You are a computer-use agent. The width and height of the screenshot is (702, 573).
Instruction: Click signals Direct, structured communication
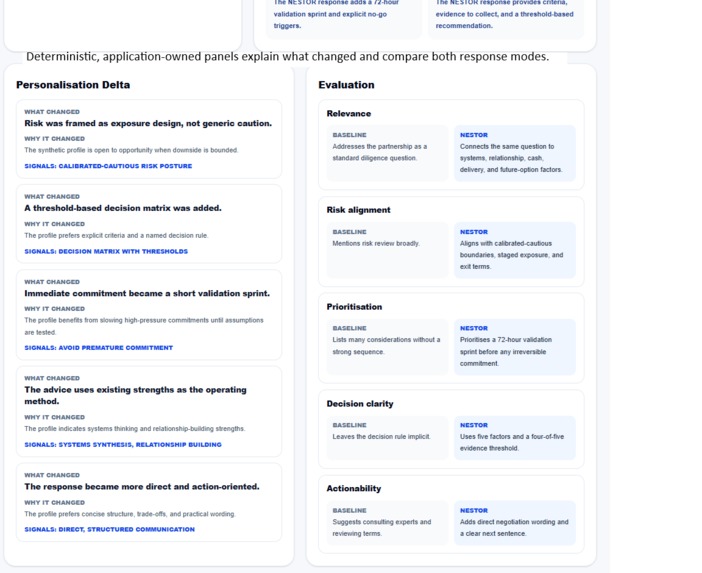[x=109, y=530]
